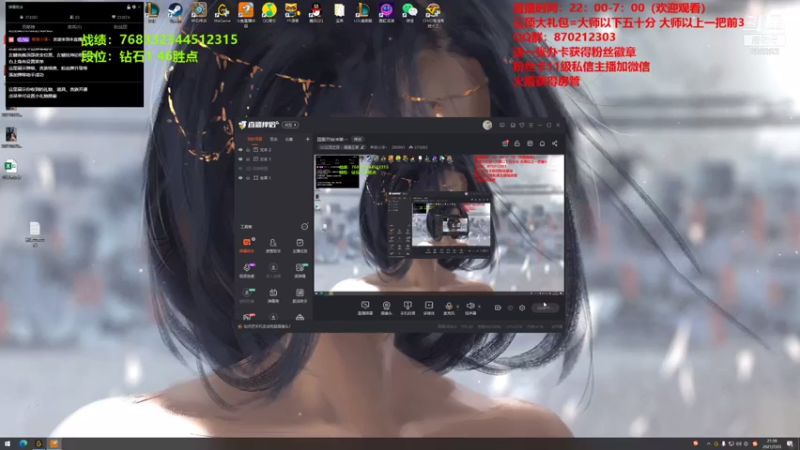This screenshot has height=450, width=800.
Task: Toggle the lock icon on the chat overlay
Action: click(129, 7)
